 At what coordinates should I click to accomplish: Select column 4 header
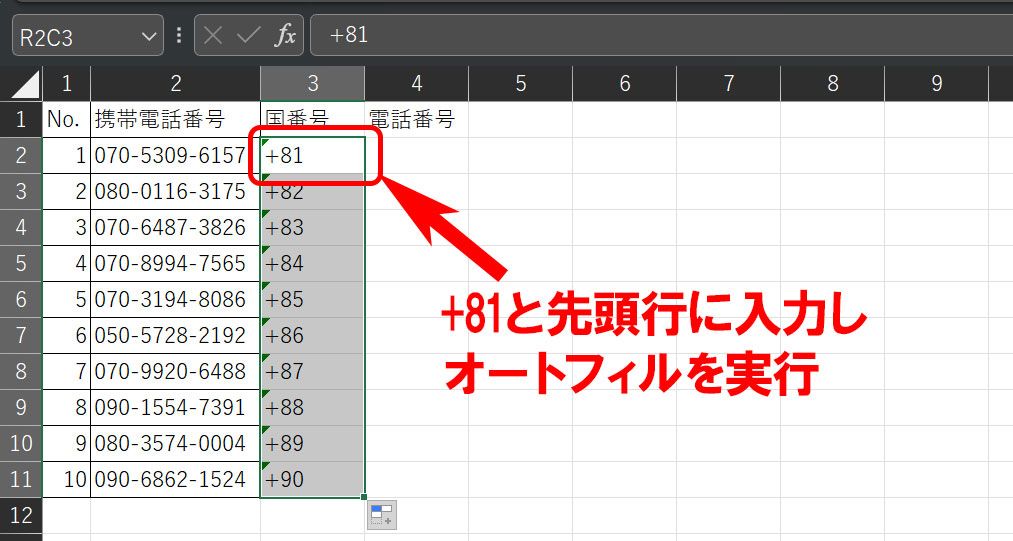point(417,83)
